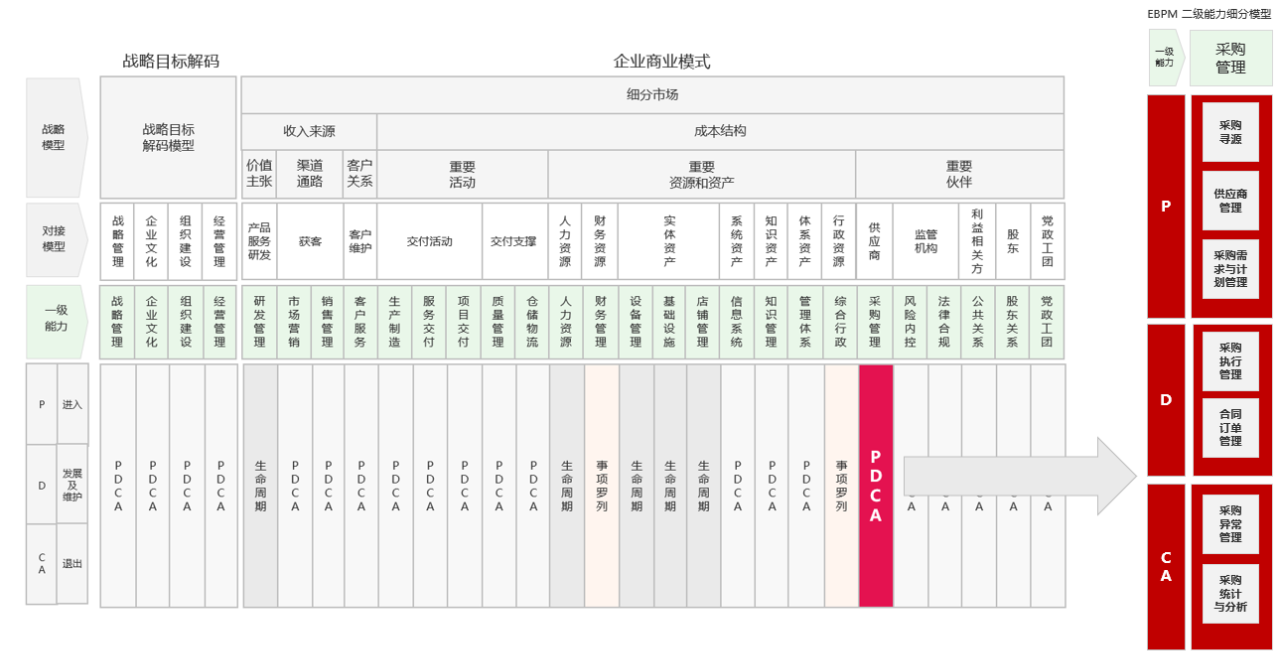Click the 财务资源 cell
The height and width of the screenshot is (654, 1280).
tap(600, 241)
